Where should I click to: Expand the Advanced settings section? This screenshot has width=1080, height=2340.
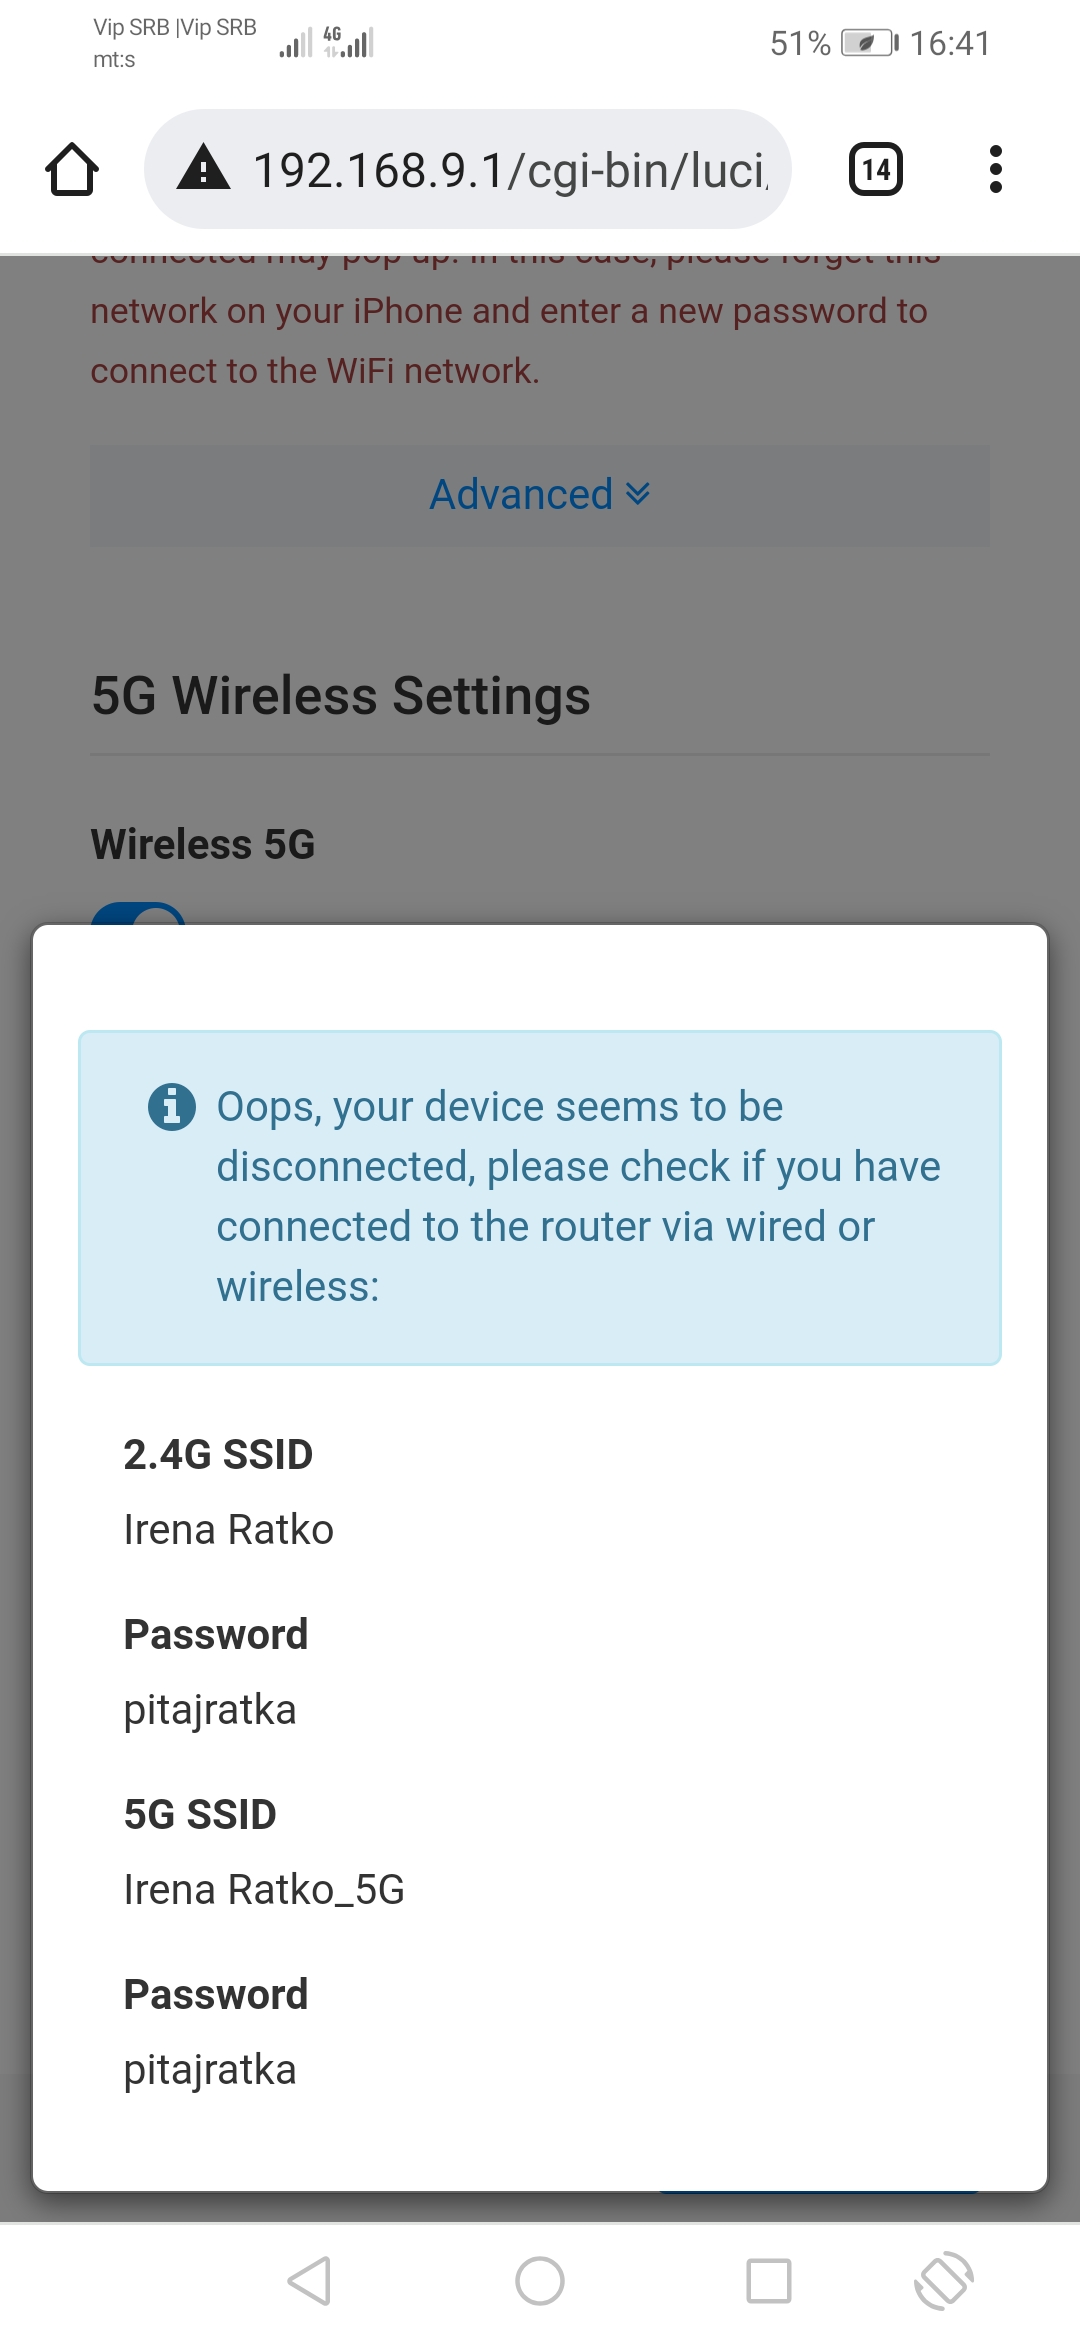(522, 495)
